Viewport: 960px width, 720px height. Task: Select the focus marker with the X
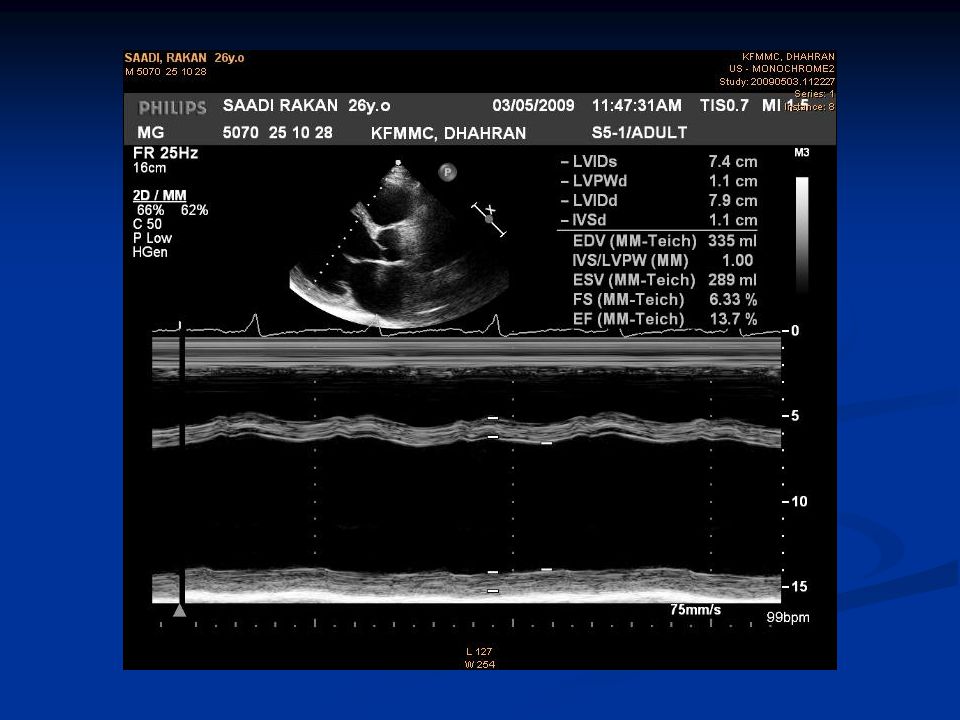(x=489, y=219)
